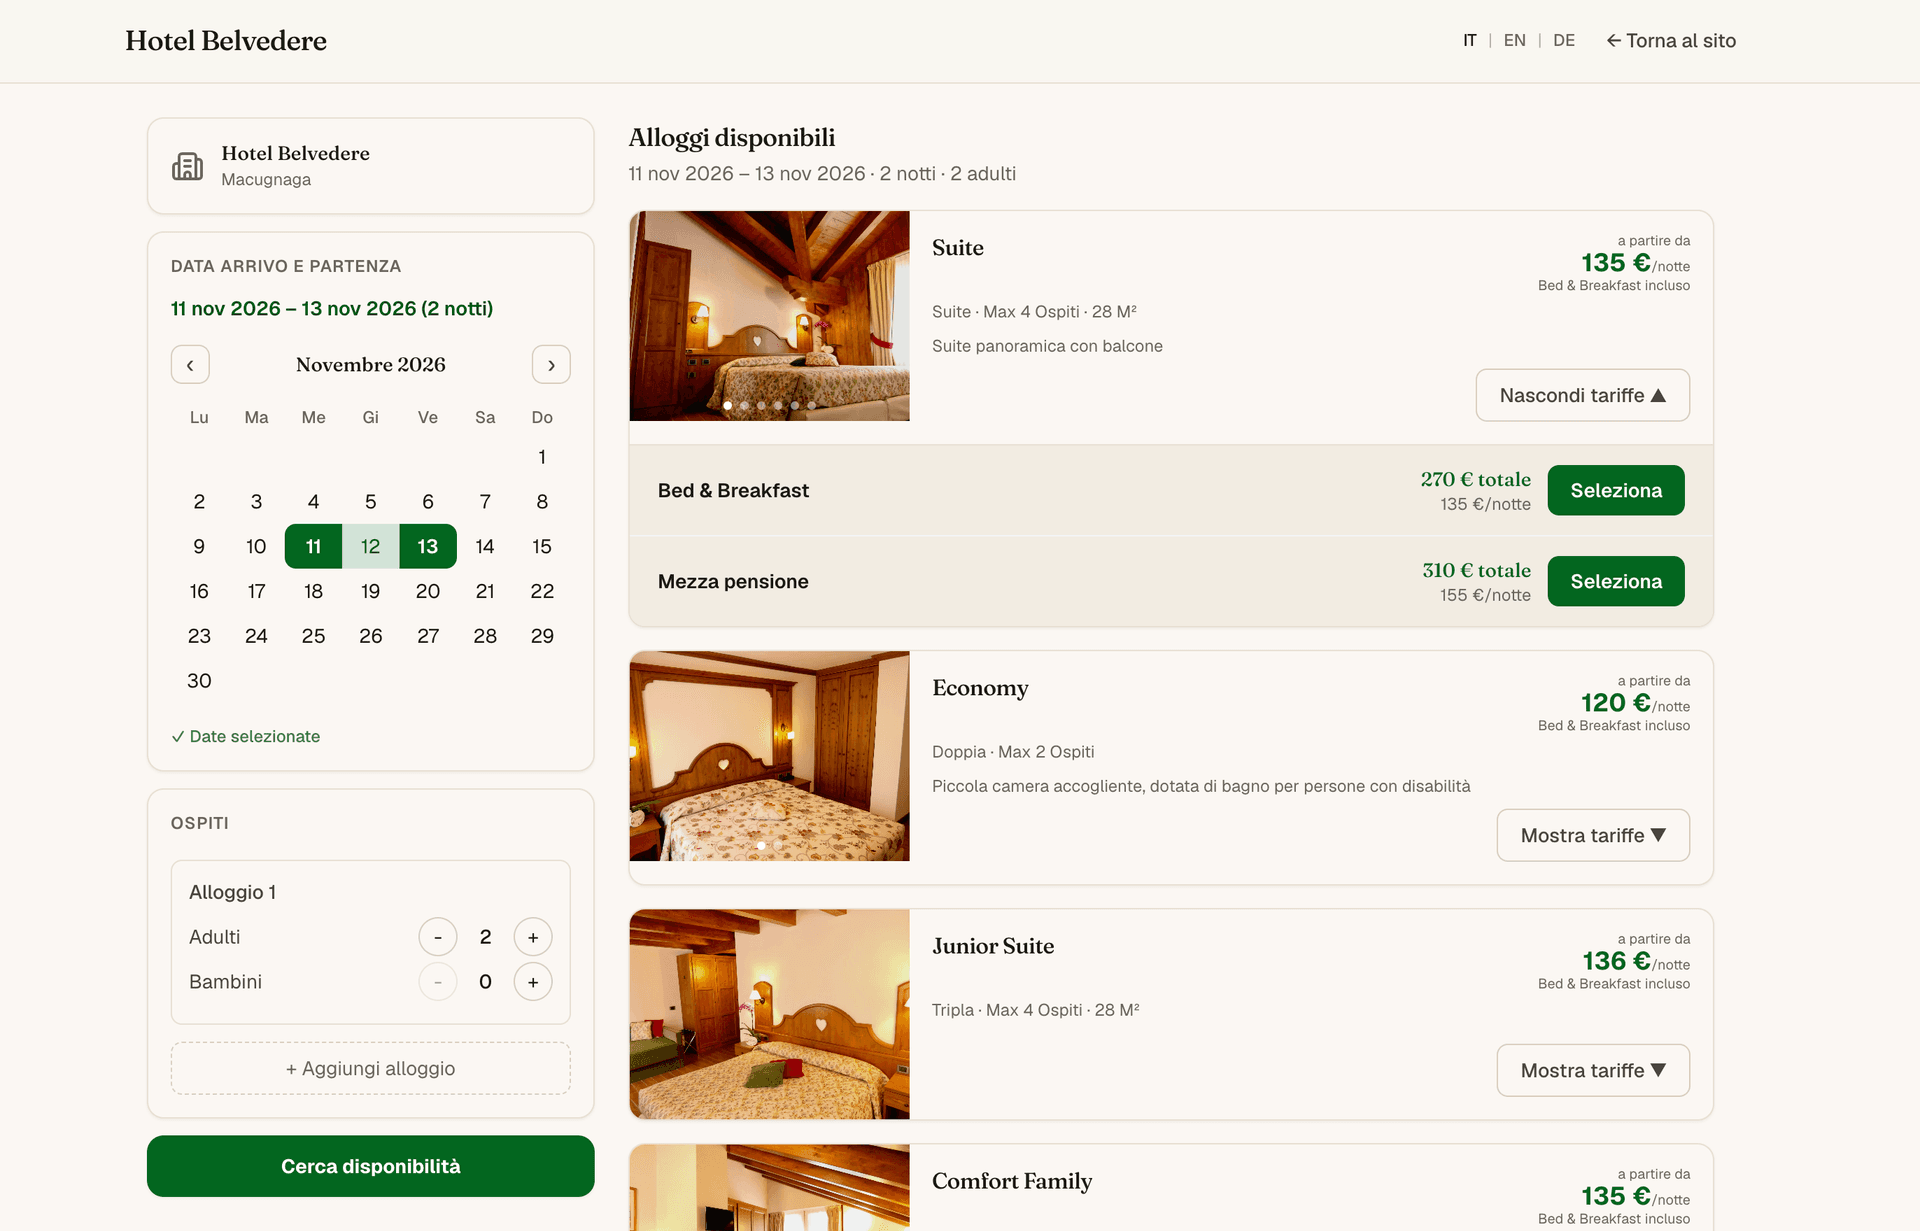Expand Economy rates with Mostra tariffe

point(1593,835)
